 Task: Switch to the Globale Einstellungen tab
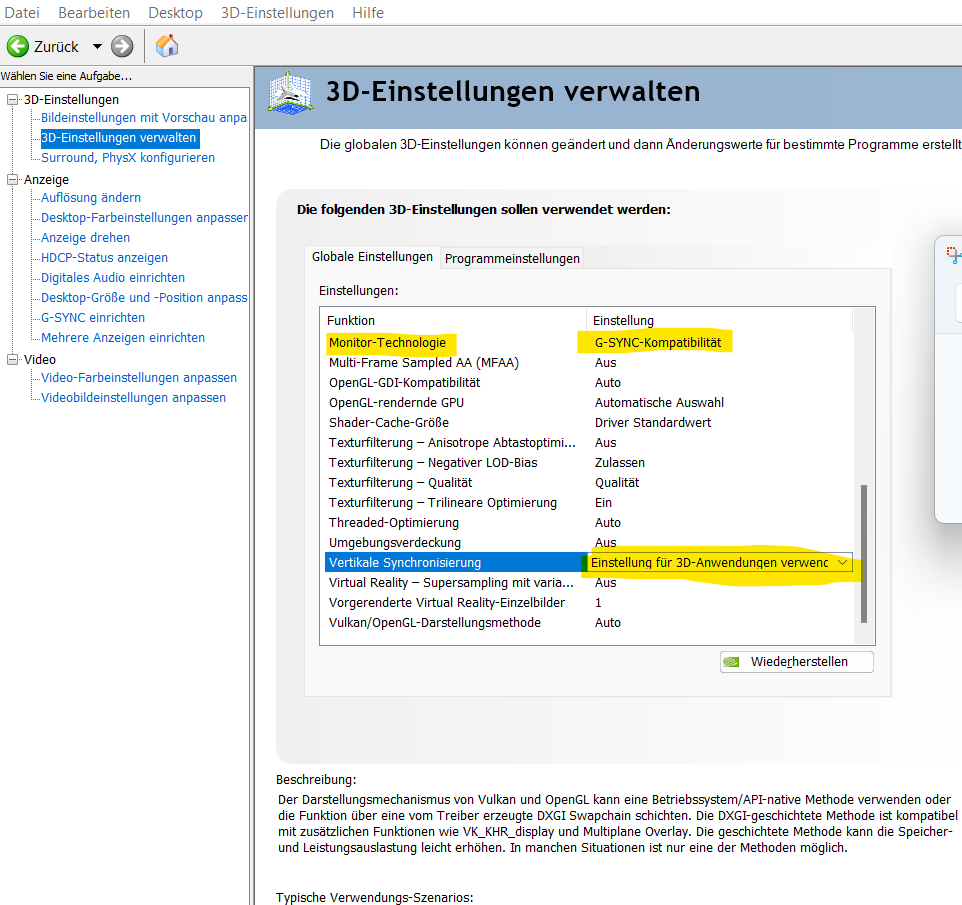[x=372, y=257]
